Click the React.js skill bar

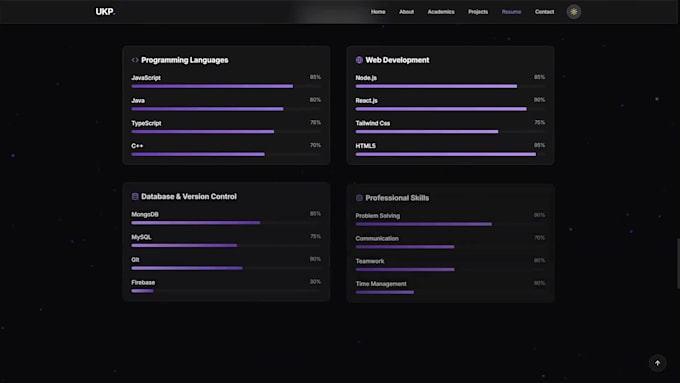[x=450, y=109]
